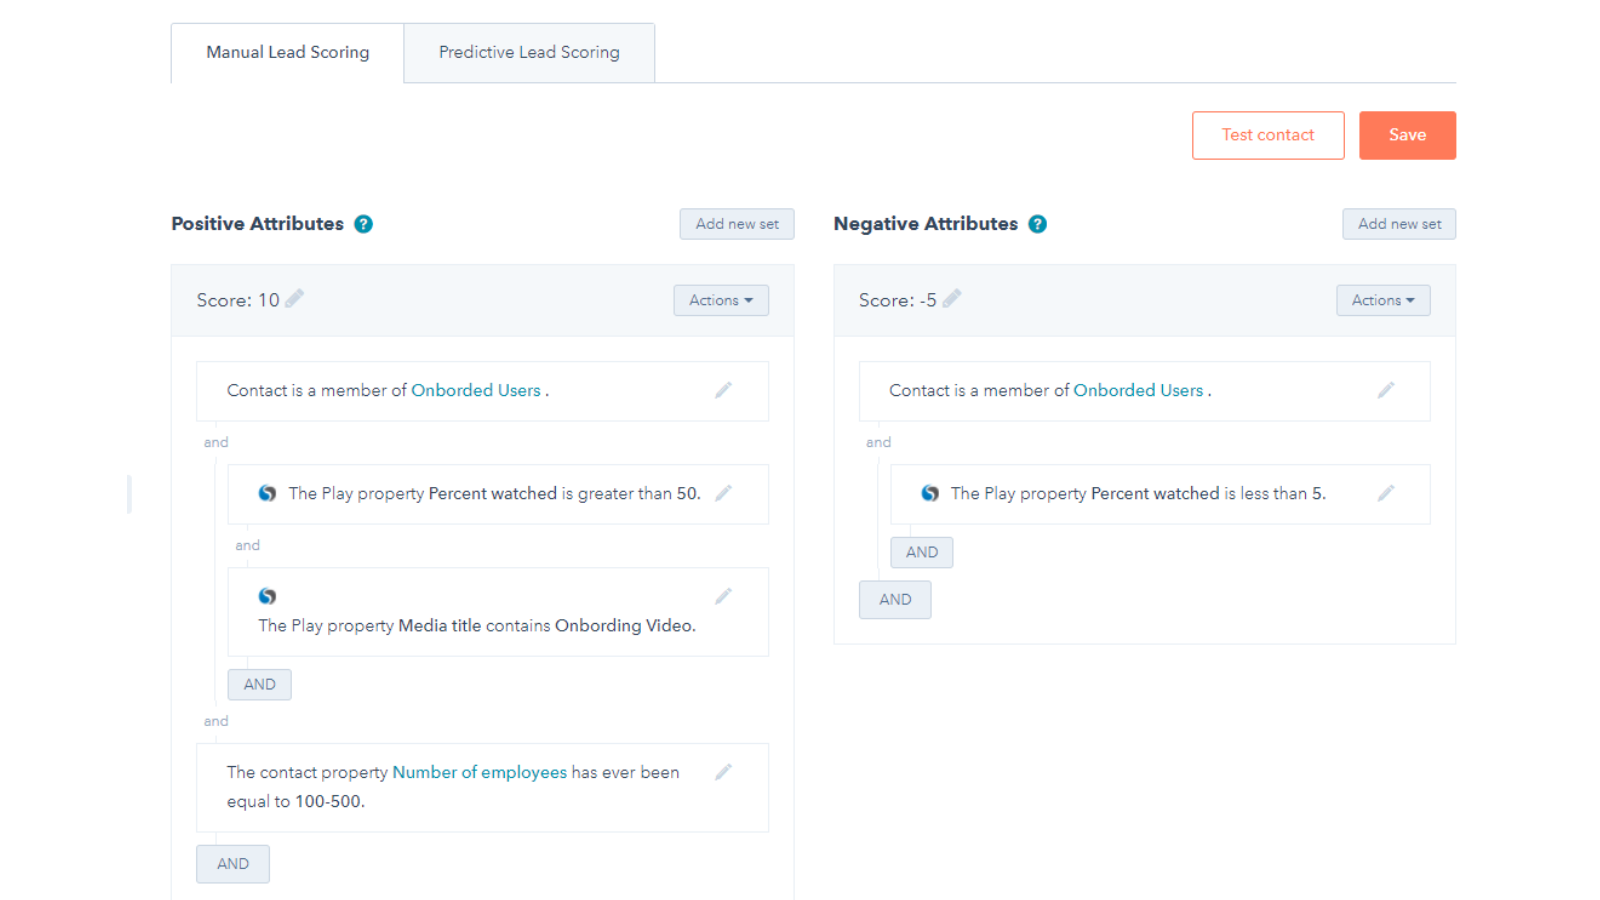The height and width of the screenshot is (900, 1600).
Task: Add new set to Negative Attributes
Action: tap(1398, 224)
